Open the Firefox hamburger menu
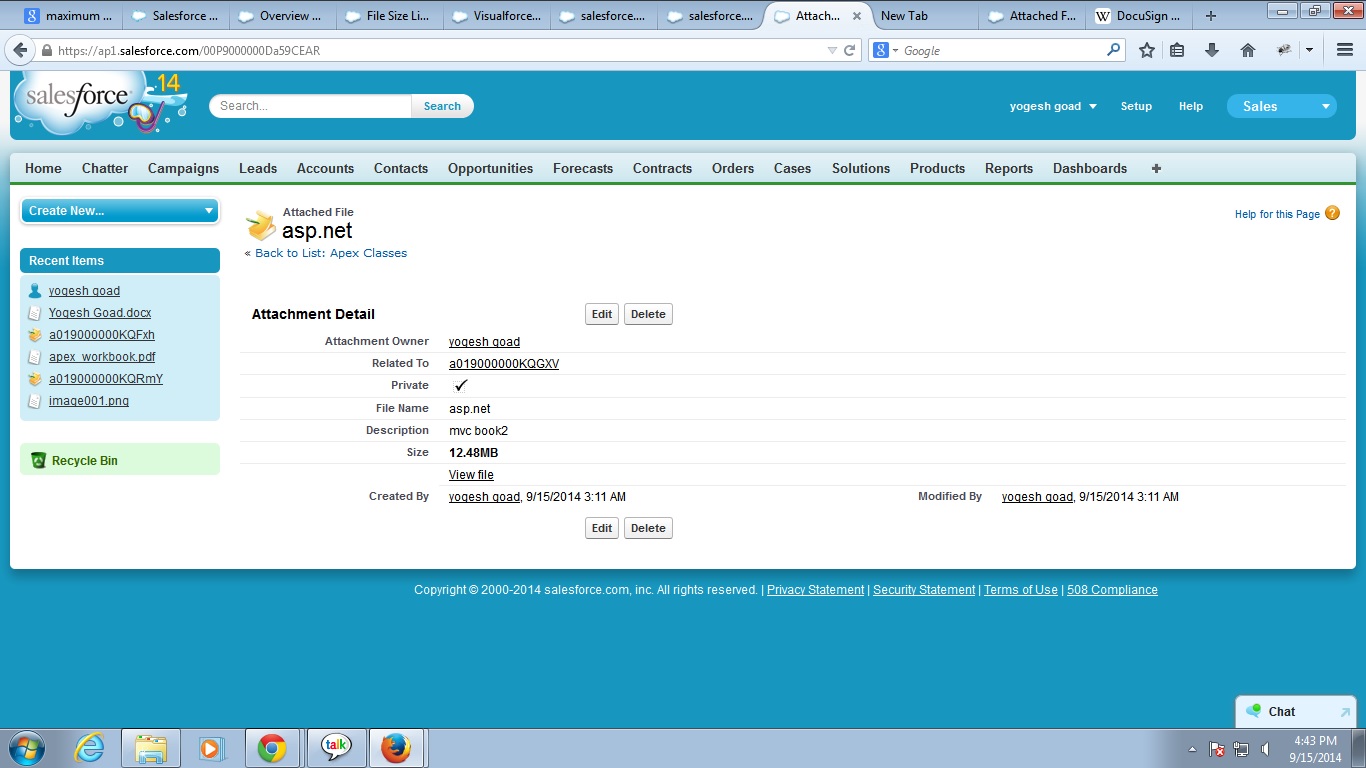The width and height of the screenshot is (1366, 768). coord(1345,50)
